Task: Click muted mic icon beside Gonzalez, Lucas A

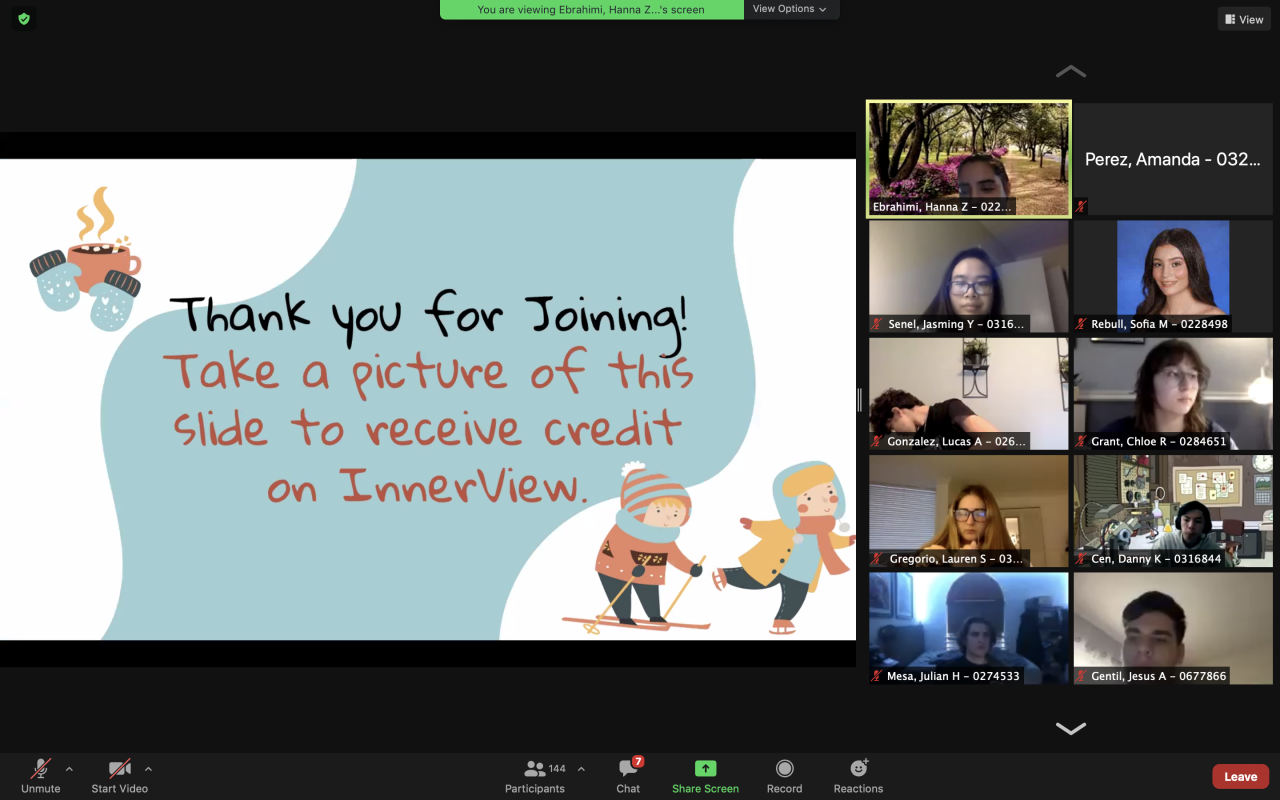Action: [877, 441]
